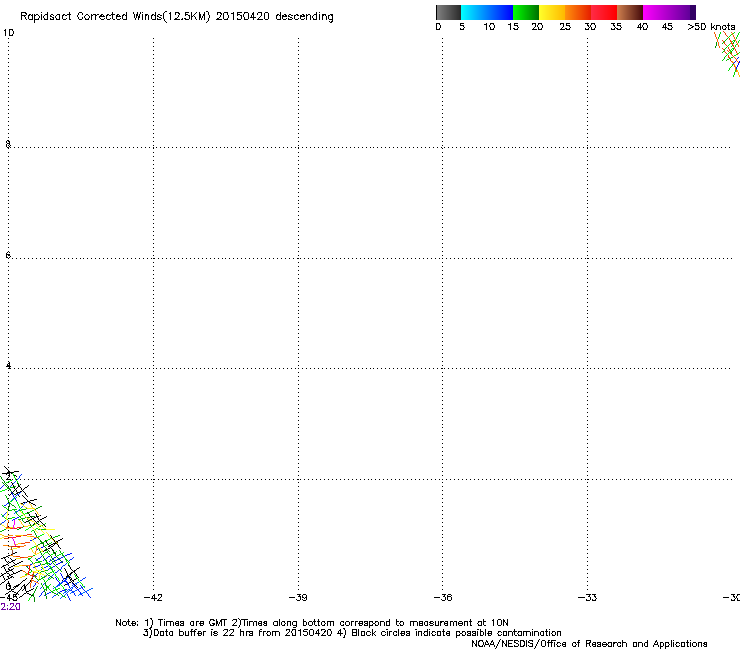Click the orange 25-30 knots color band
Viewport: 740px width, 650px height.
578,12
